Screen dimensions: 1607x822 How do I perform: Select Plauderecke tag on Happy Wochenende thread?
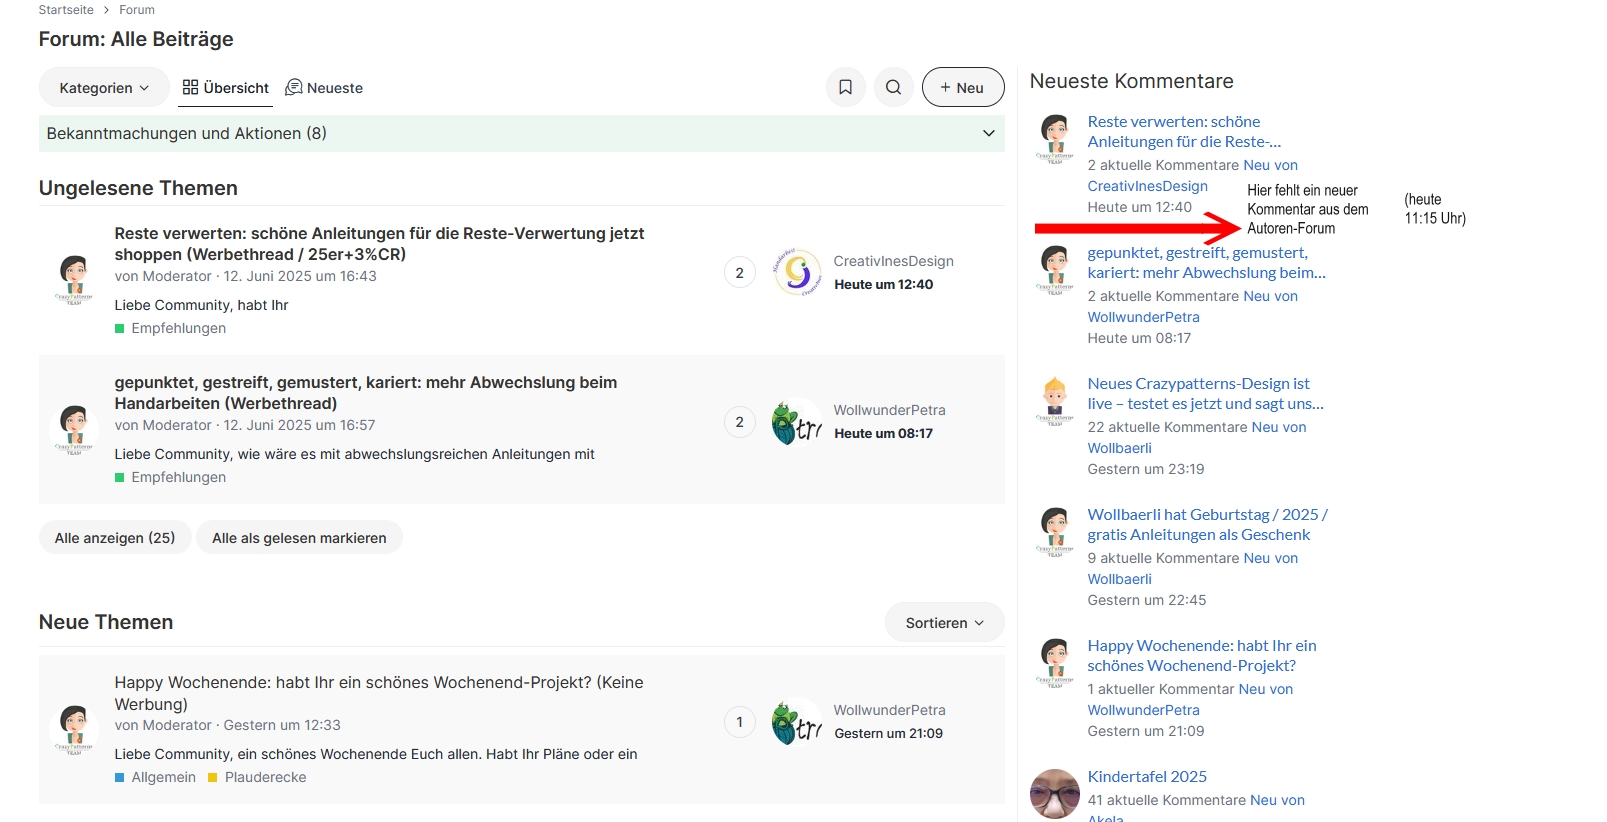click(x=265, y=777)
